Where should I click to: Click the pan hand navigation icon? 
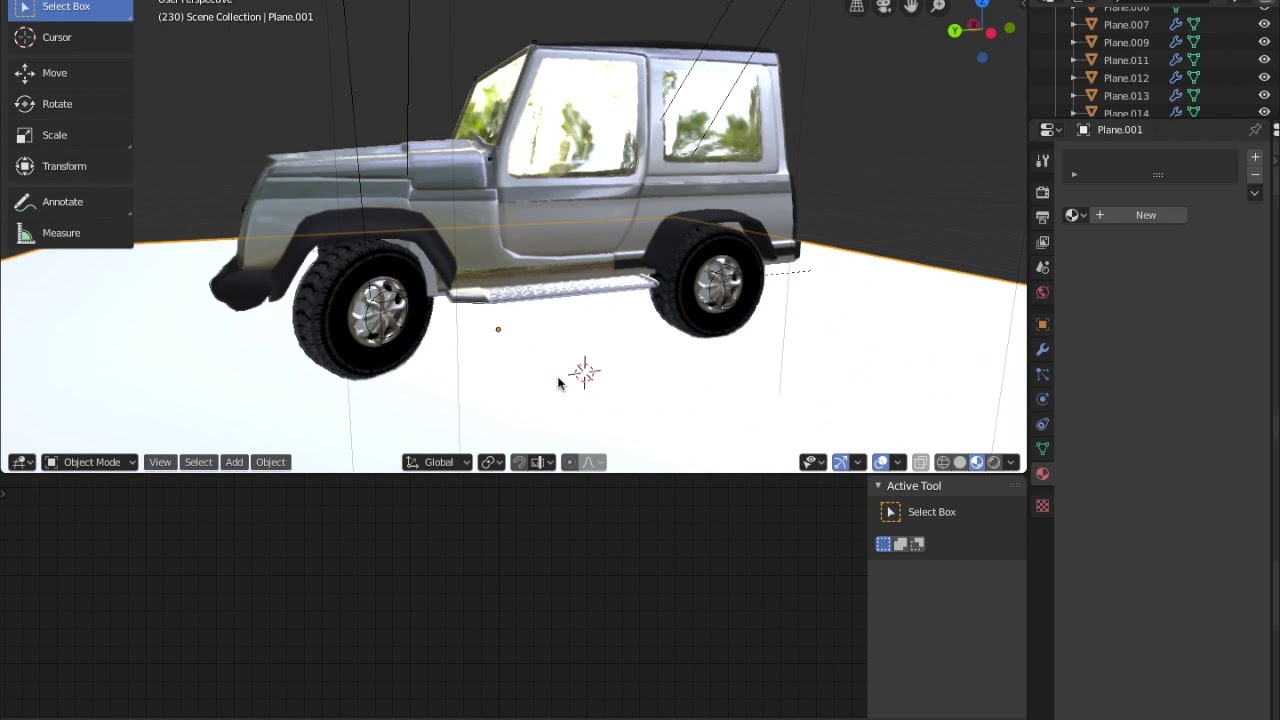pyautogui.click(x=911, y=5)
